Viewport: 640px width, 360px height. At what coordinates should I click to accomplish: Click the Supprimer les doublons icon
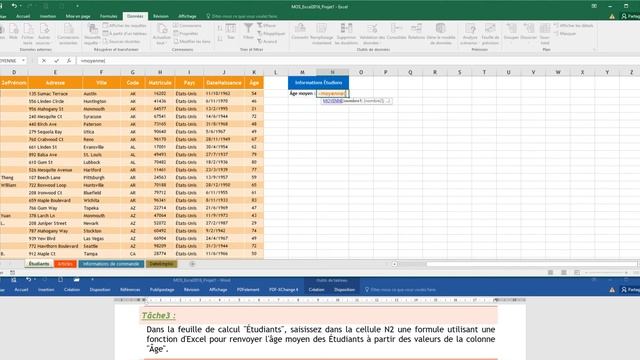(346, 29)
